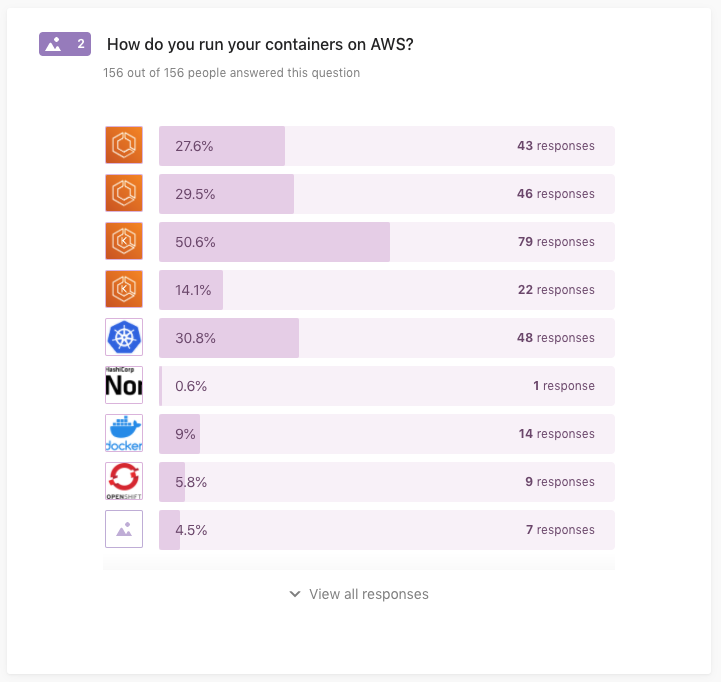The height and width of the screenshot is (682, 721).
Task: Click the 43 responses label
Action: tap(555, 146)
